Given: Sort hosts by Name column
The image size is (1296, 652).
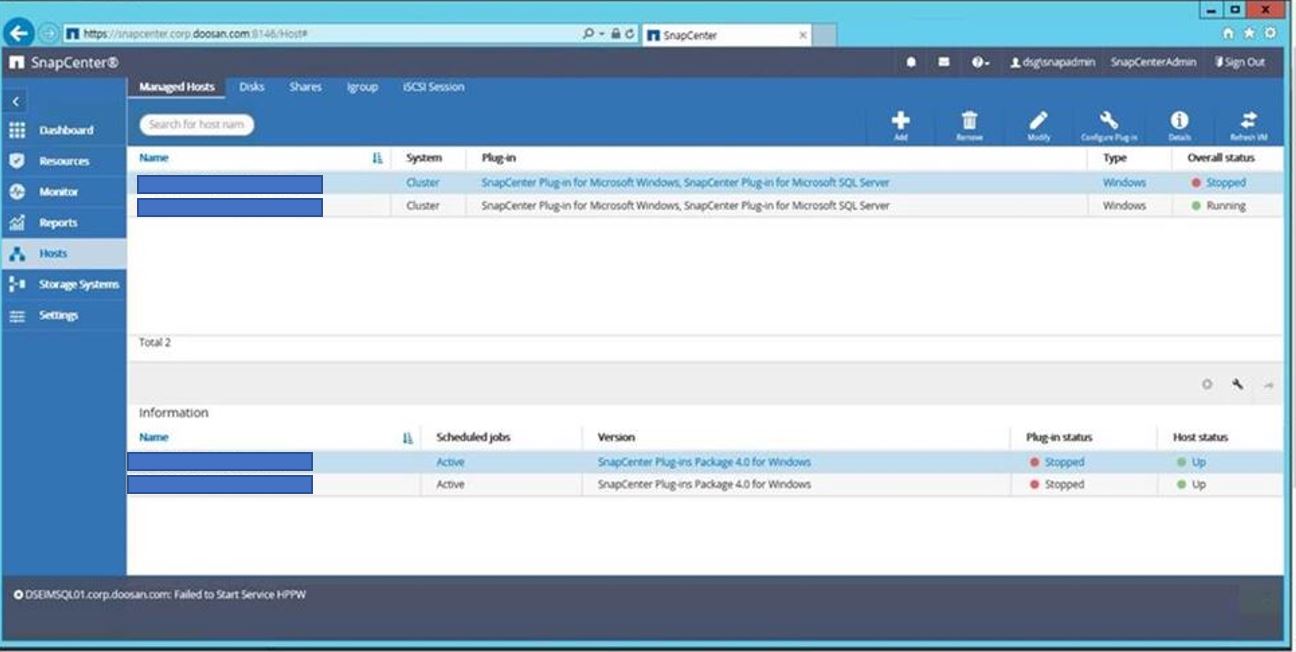Looking at the screenshot, I should coord(154,158).
